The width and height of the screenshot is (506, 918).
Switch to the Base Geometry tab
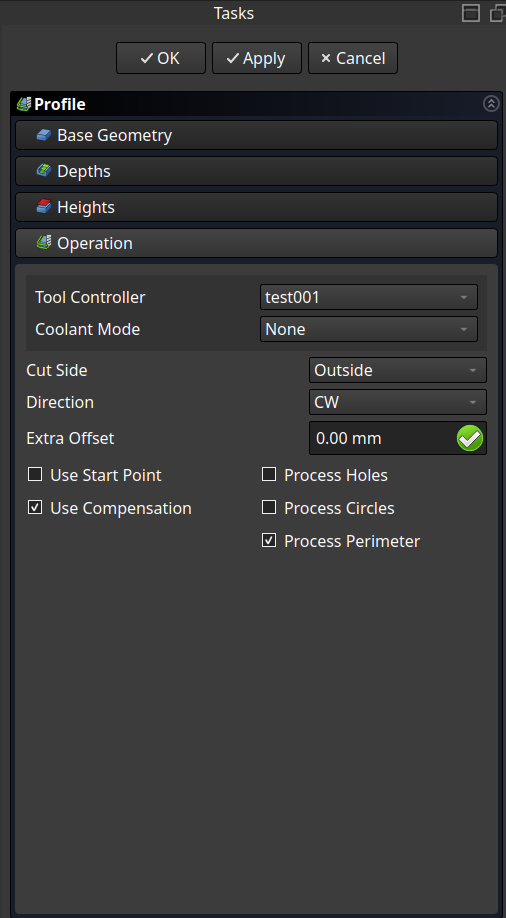(257, 135)
